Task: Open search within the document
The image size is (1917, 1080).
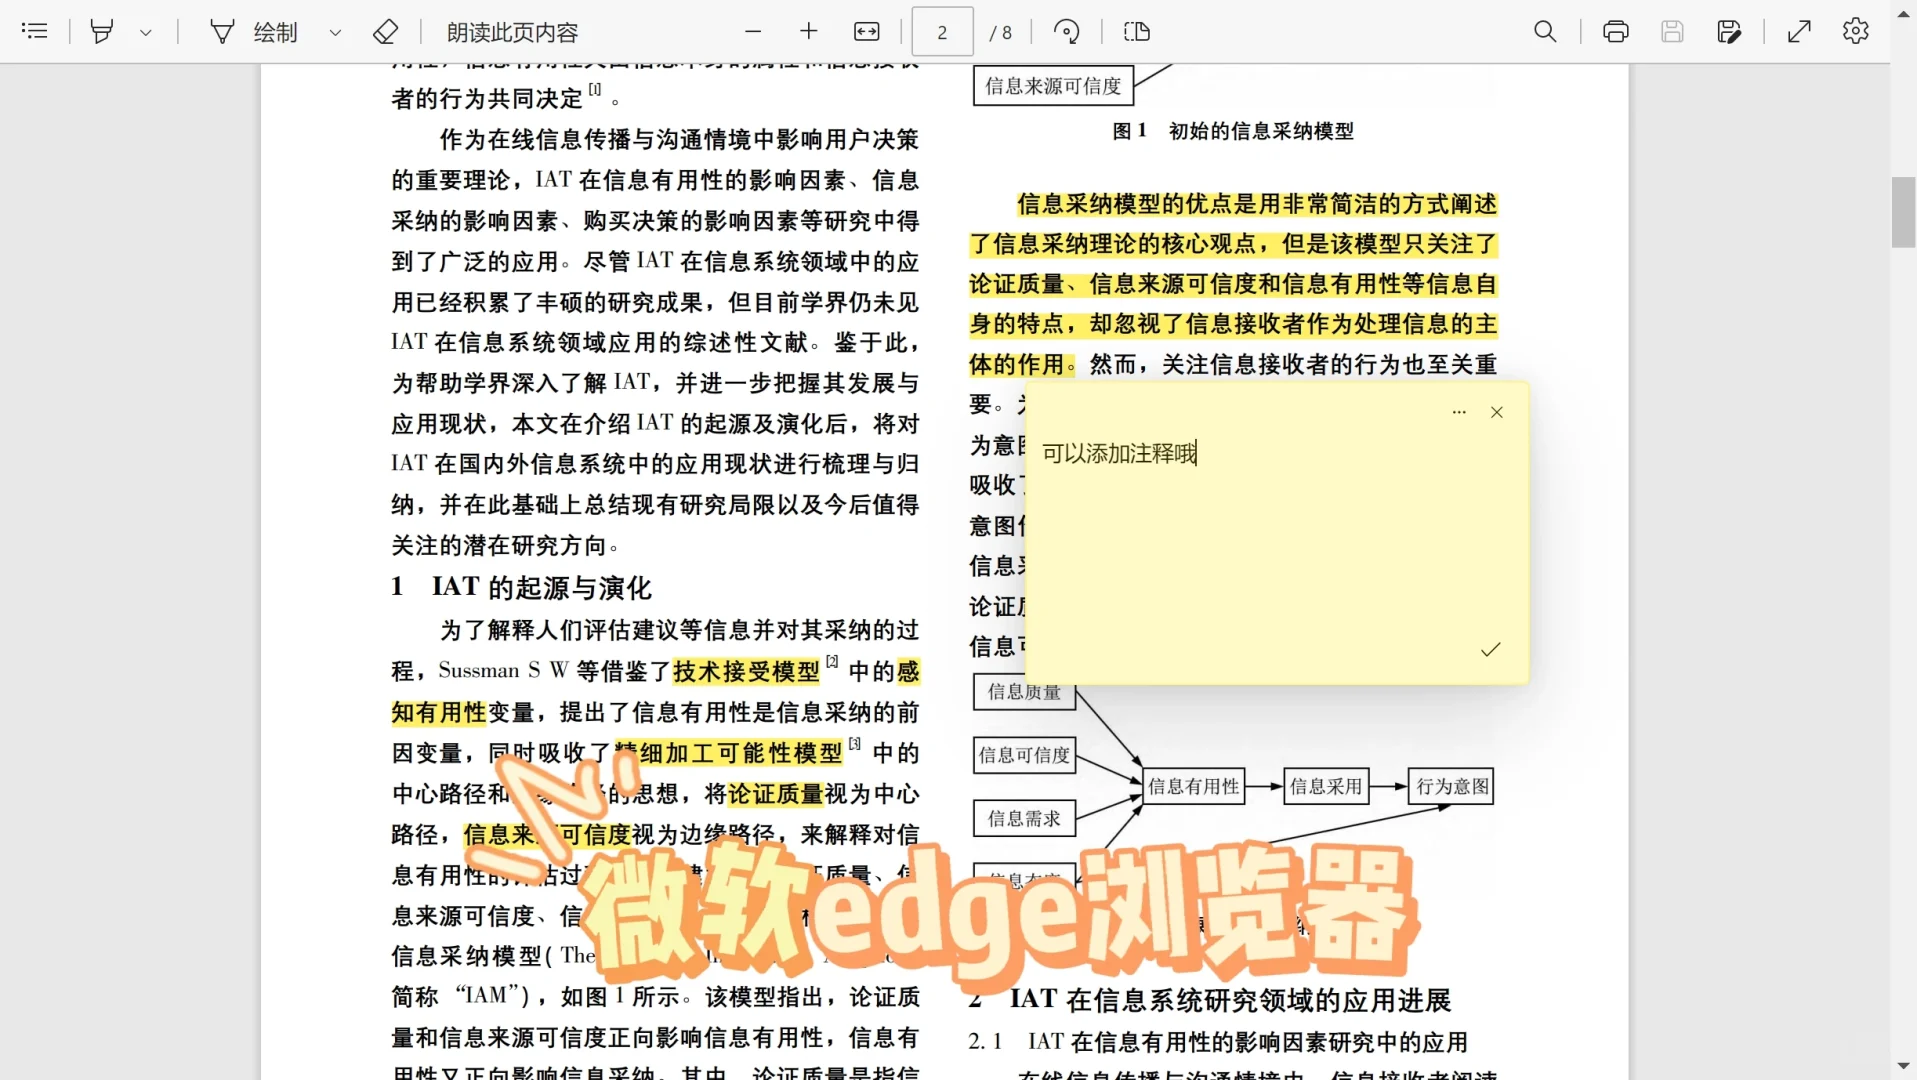Action: click(x=1543, y=31)
